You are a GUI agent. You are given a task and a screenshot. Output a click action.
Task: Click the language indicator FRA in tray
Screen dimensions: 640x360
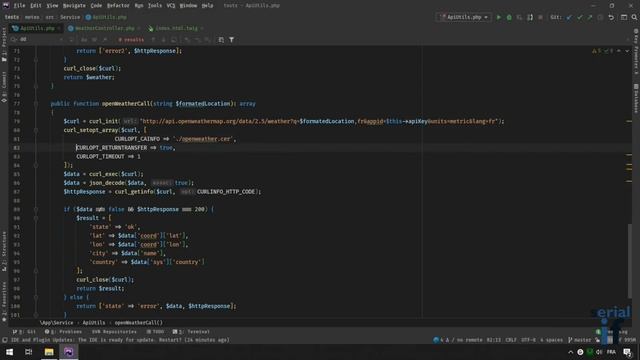coord(611,352)
